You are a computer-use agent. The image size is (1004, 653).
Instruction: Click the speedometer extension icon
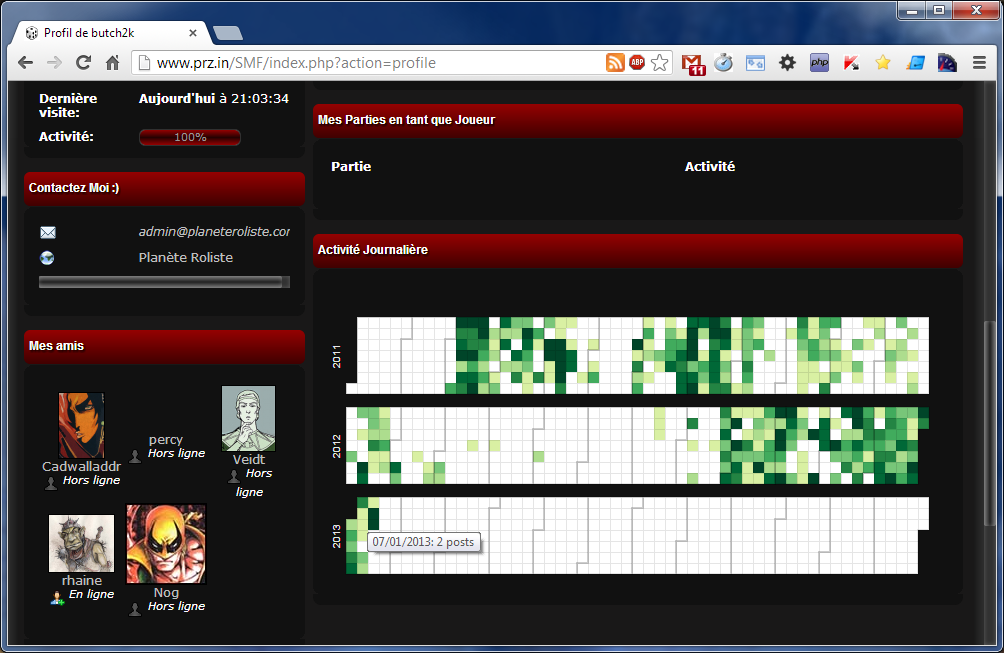947,63
